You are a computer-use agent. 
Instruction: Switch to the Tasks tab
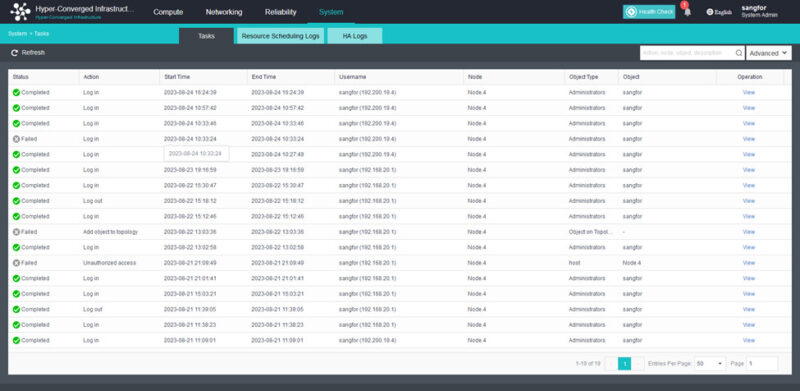pos(206,36)
